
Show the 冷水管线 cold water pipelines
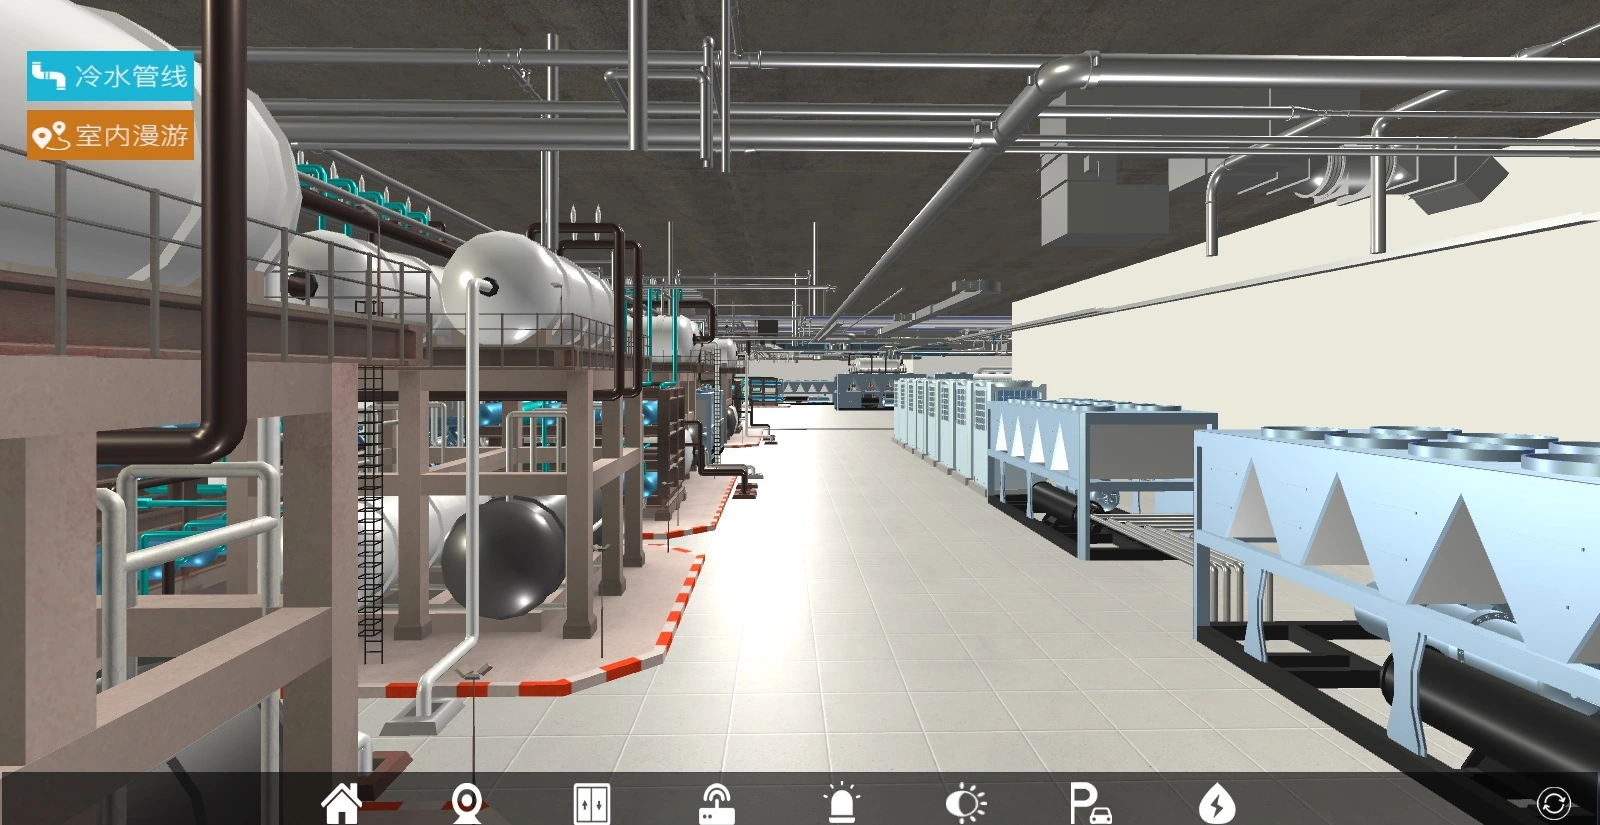coord(110,76)
